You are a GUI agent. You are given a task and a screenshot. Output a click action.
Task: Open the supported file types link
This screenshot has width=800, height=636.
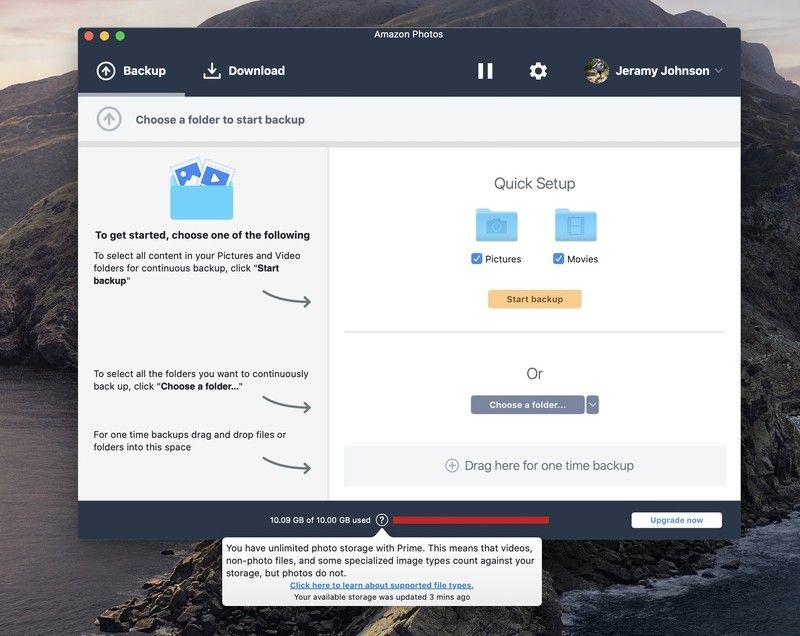(x=382, y=585)
